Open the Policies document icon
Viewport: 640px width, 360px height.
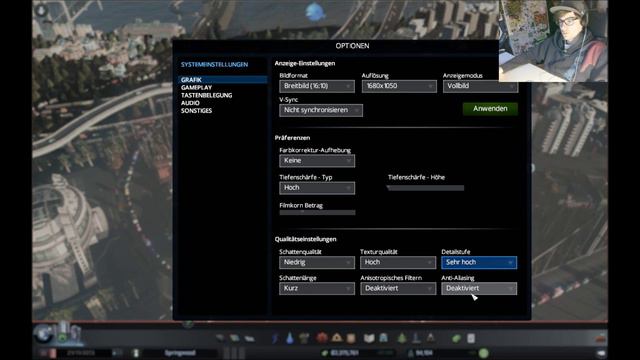click(471, 338)
